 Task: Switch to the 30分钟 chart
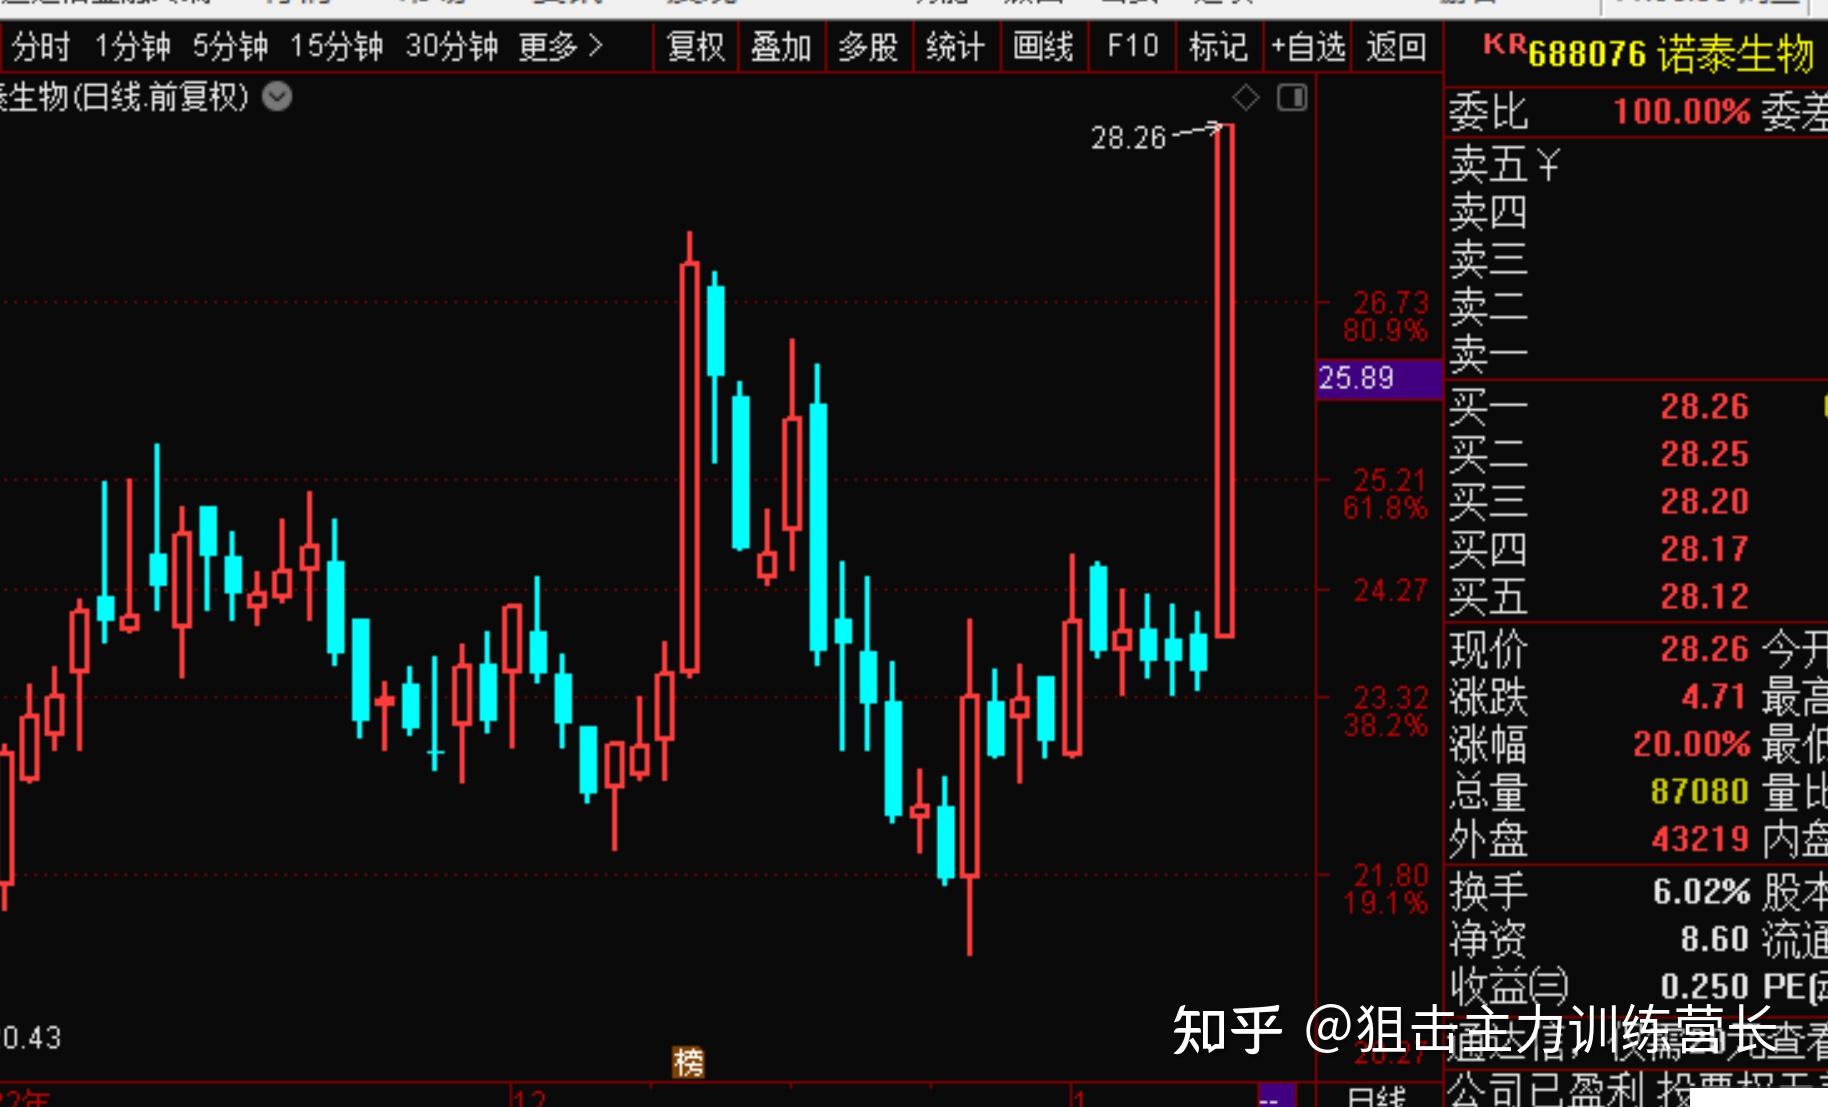click(451, 46)
